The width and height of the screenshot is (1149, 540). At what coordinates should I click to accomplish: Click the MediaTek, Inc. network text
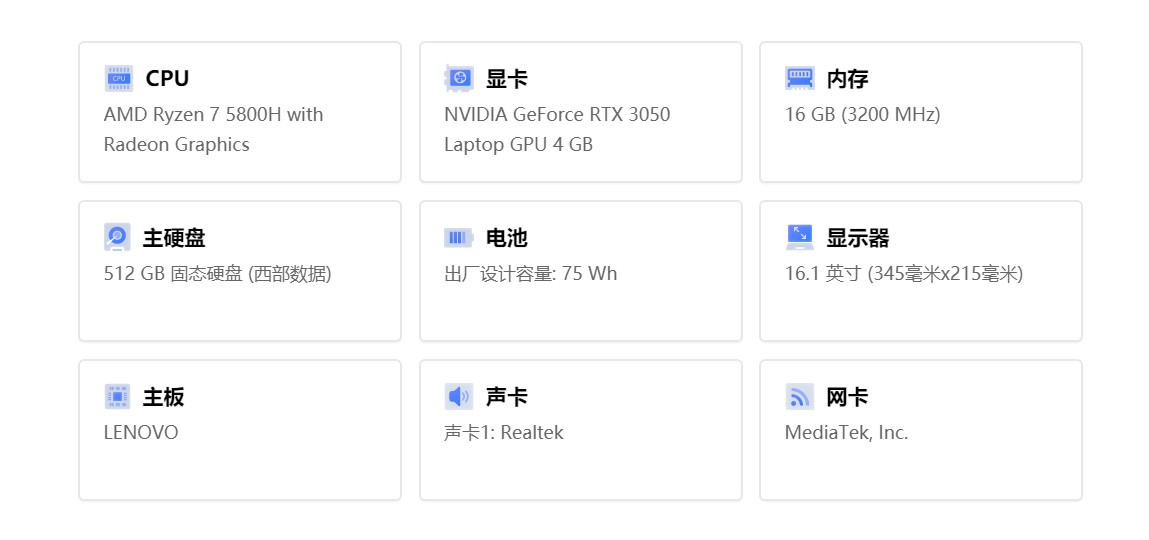point(846,432)
